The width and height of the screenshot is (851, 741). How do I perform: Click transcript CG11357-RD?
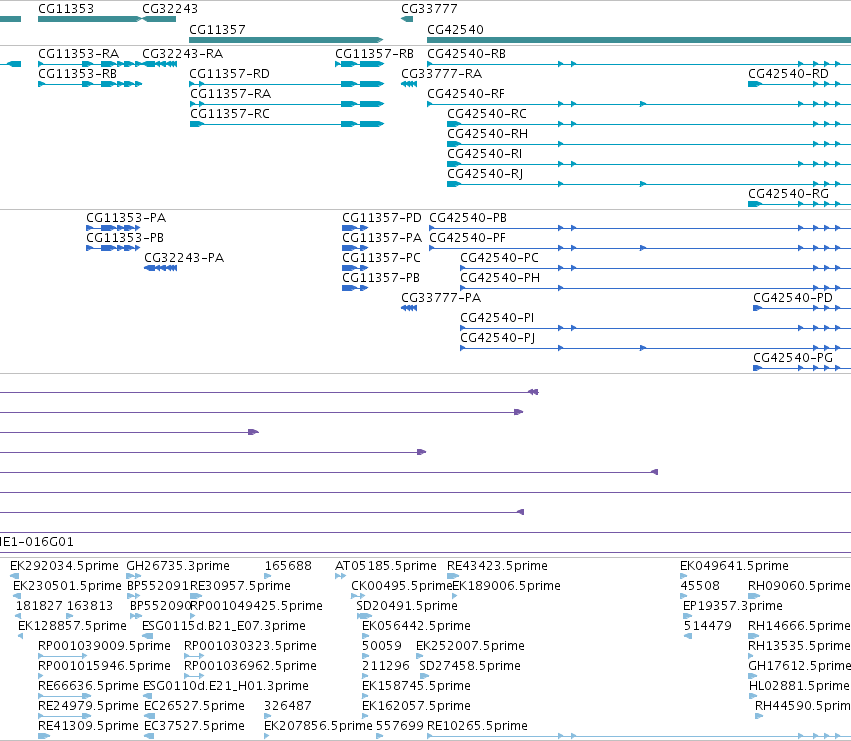coord(229,74)
